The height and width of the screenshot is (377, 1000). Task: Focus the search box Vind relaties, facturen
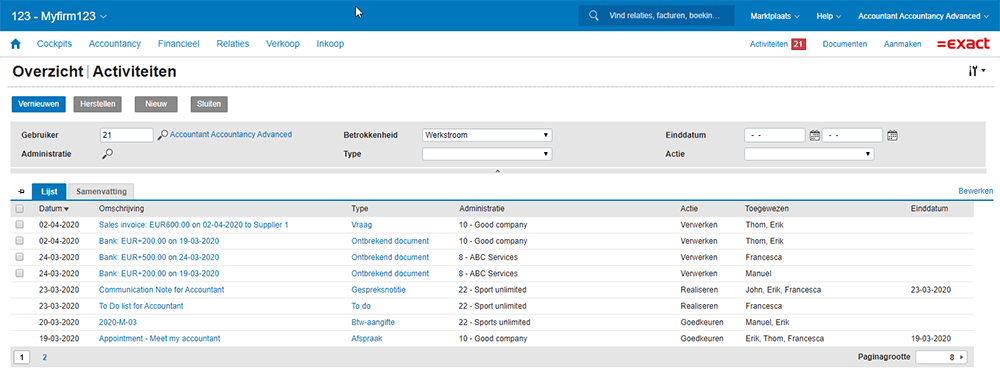point(663,15)
